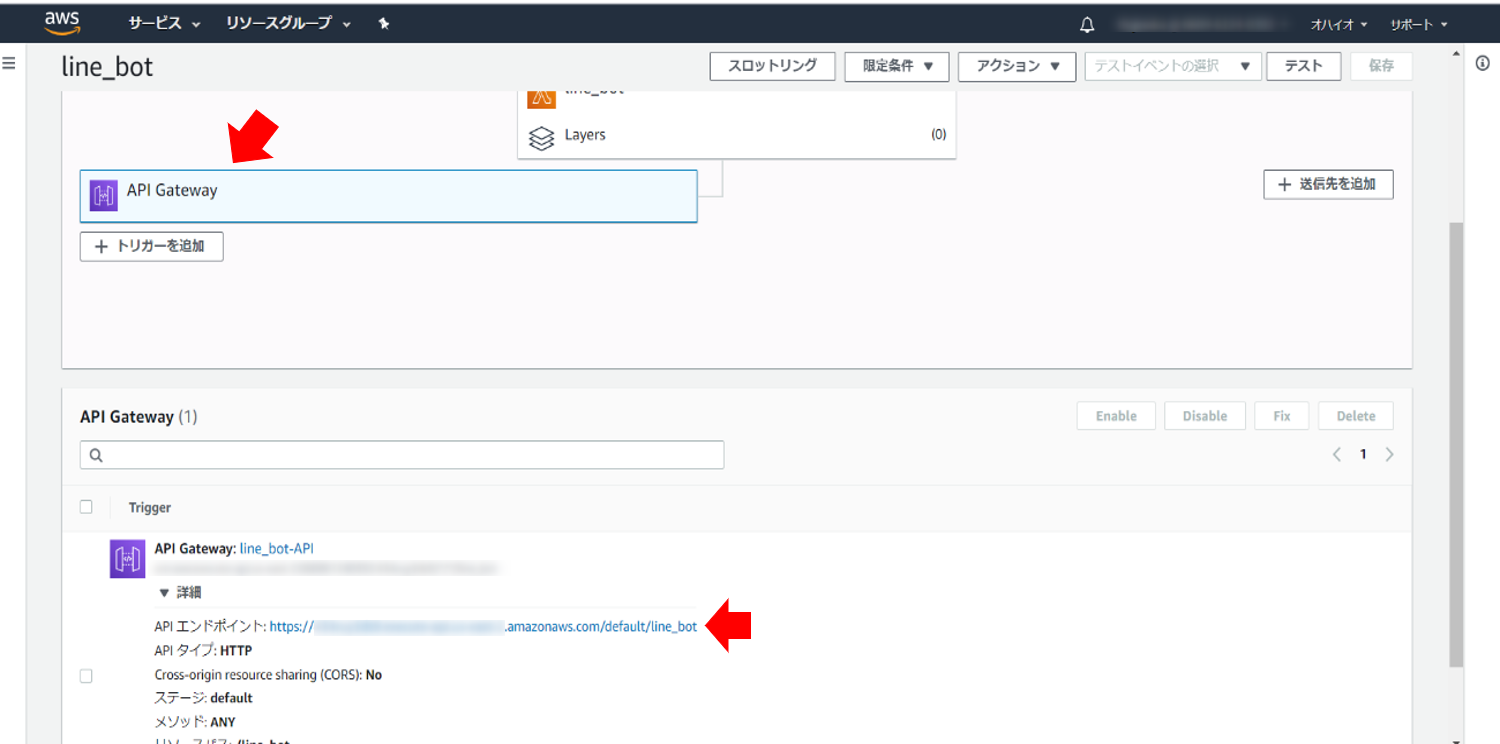Viewport: 1500px width, 744px height.
Task: Open the 限定条件 dropdown
Action: pos(897,66)
